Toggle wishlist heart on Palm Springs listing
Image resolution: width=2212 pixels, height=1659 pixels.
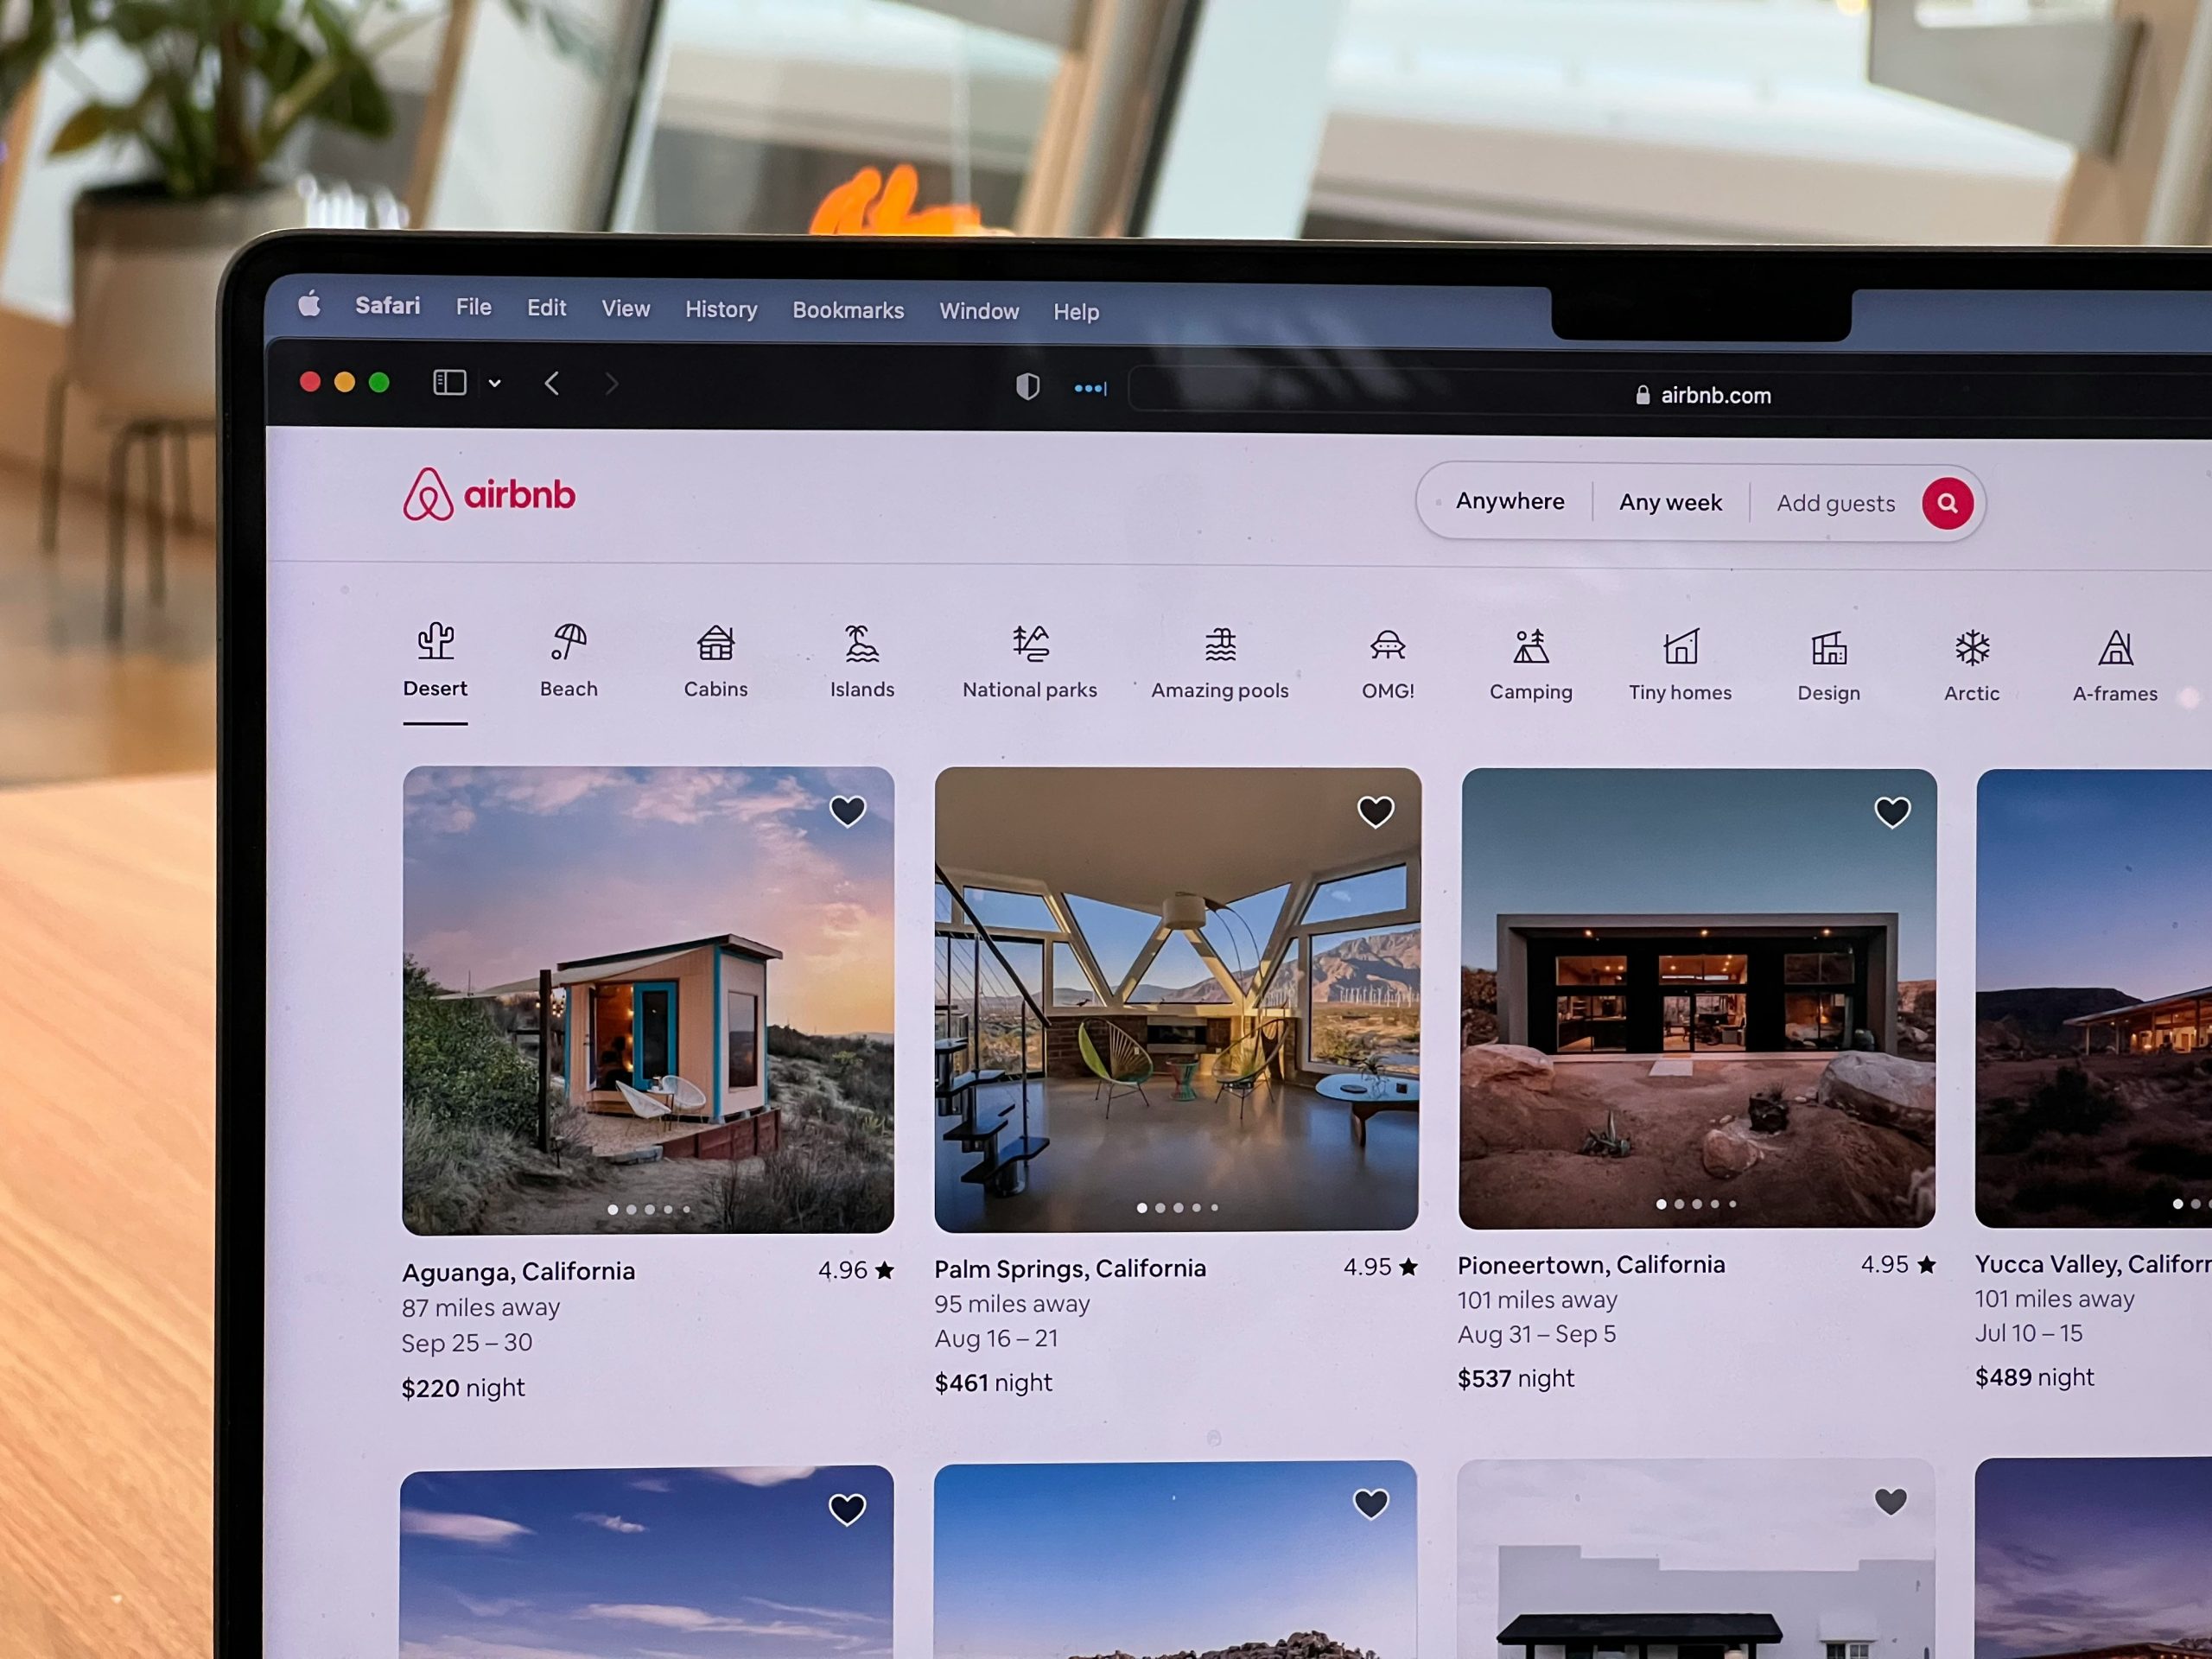click(x=1372, y=810)
